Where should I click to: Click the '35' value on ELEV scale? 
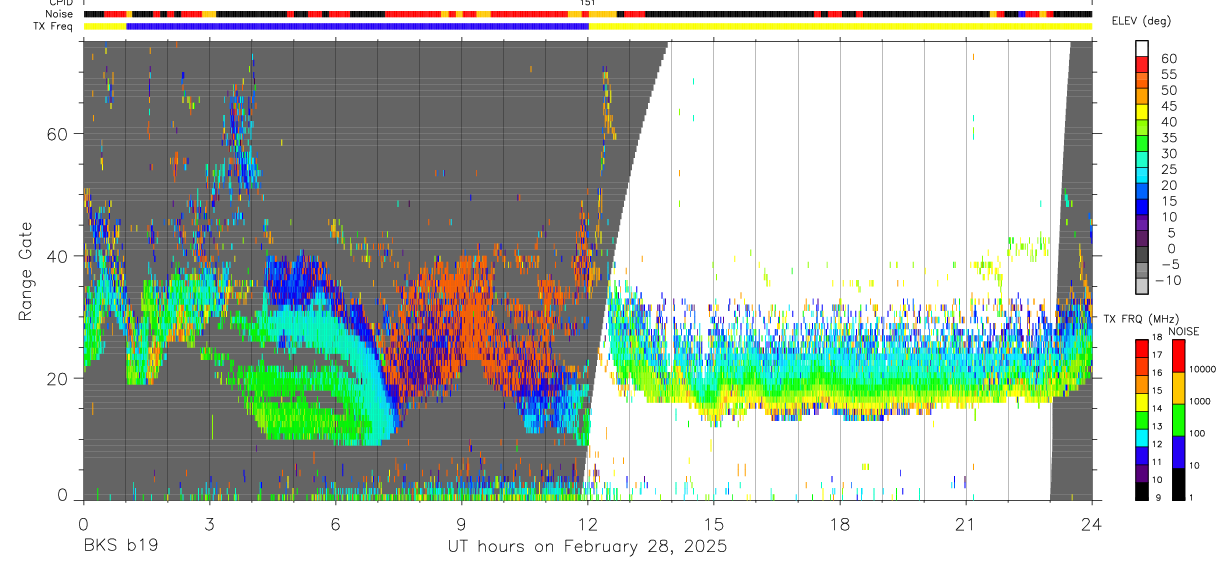tap(1167, 137)
